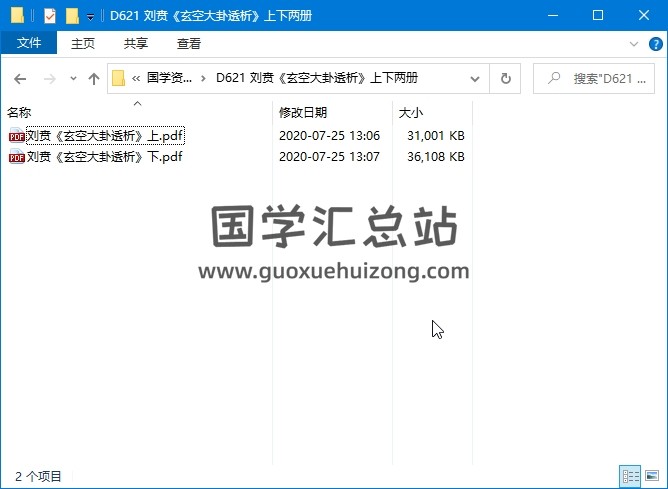Viewport: 668px width, 489px height.
Task: Open the Help question mark icon
Action: (653, 44)
